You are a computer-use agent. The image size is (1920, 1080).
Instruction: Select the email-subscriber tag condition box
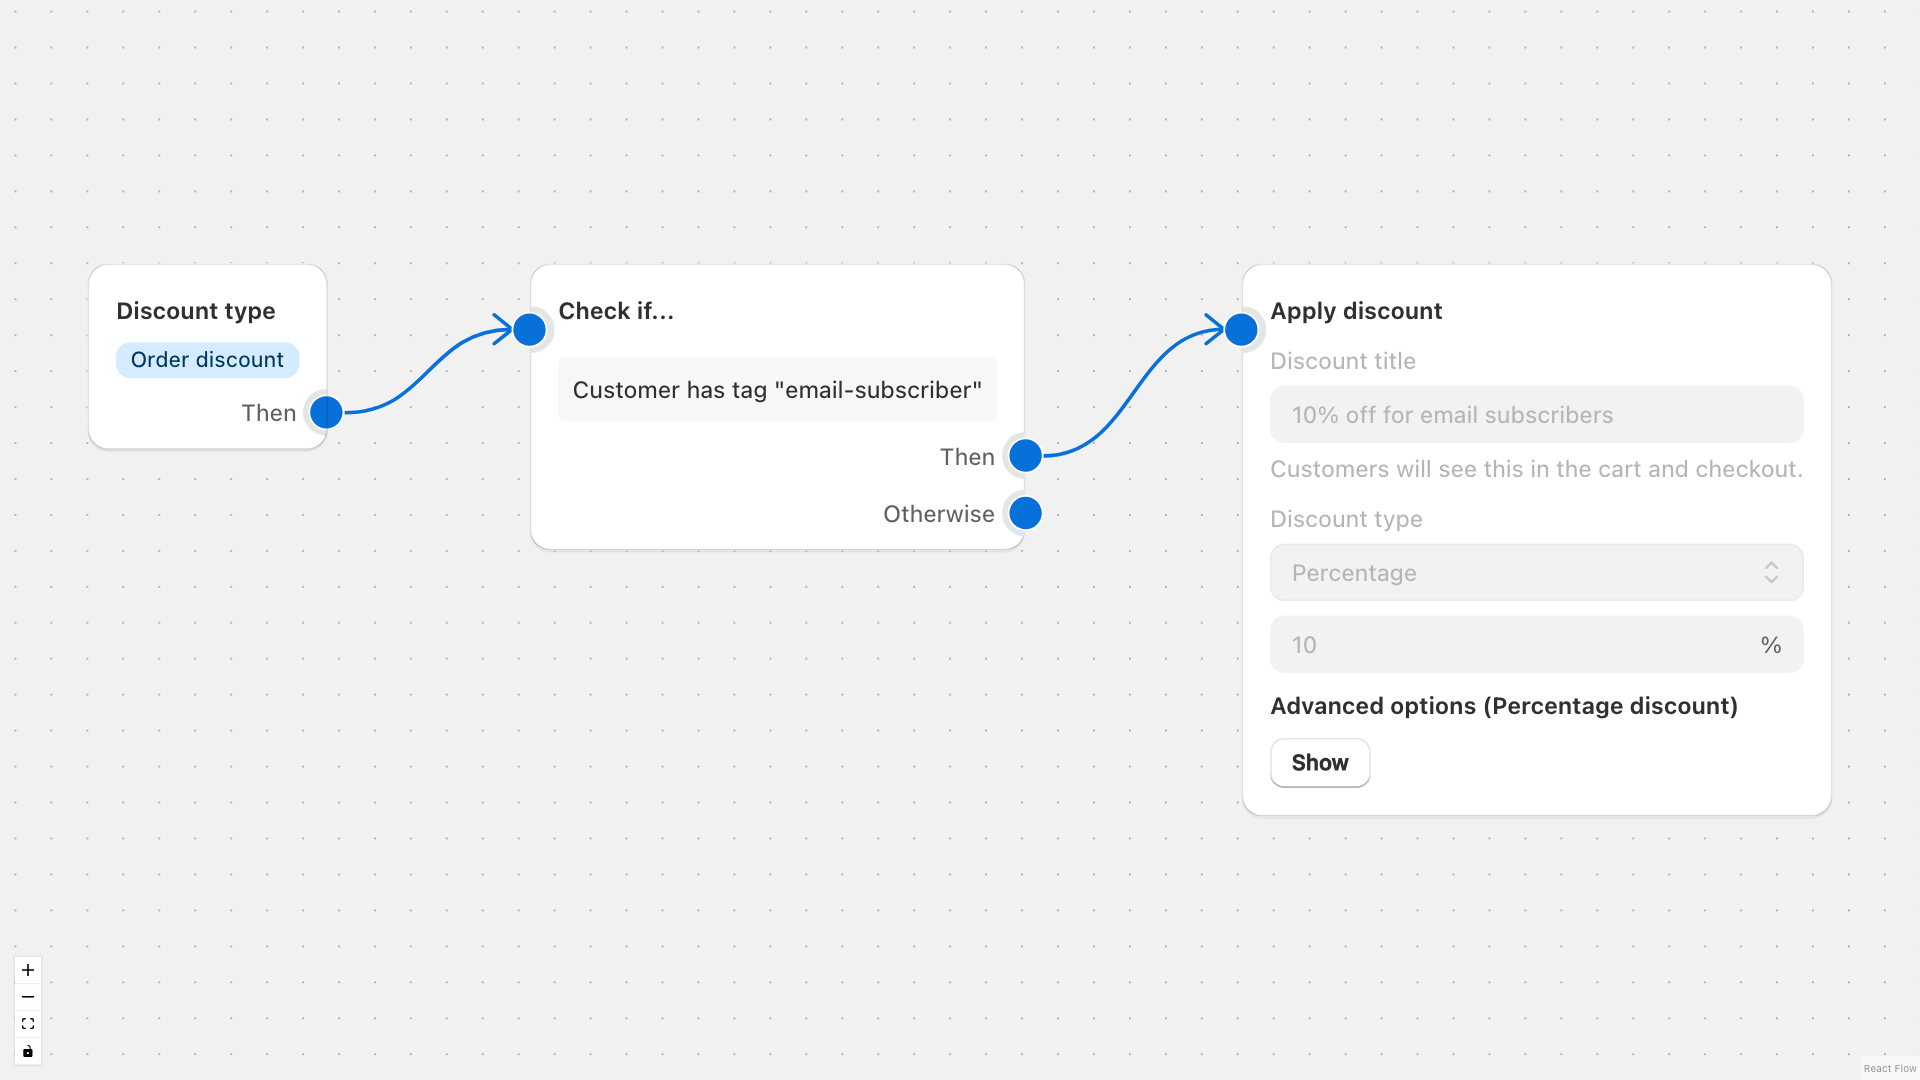(777, 389)
